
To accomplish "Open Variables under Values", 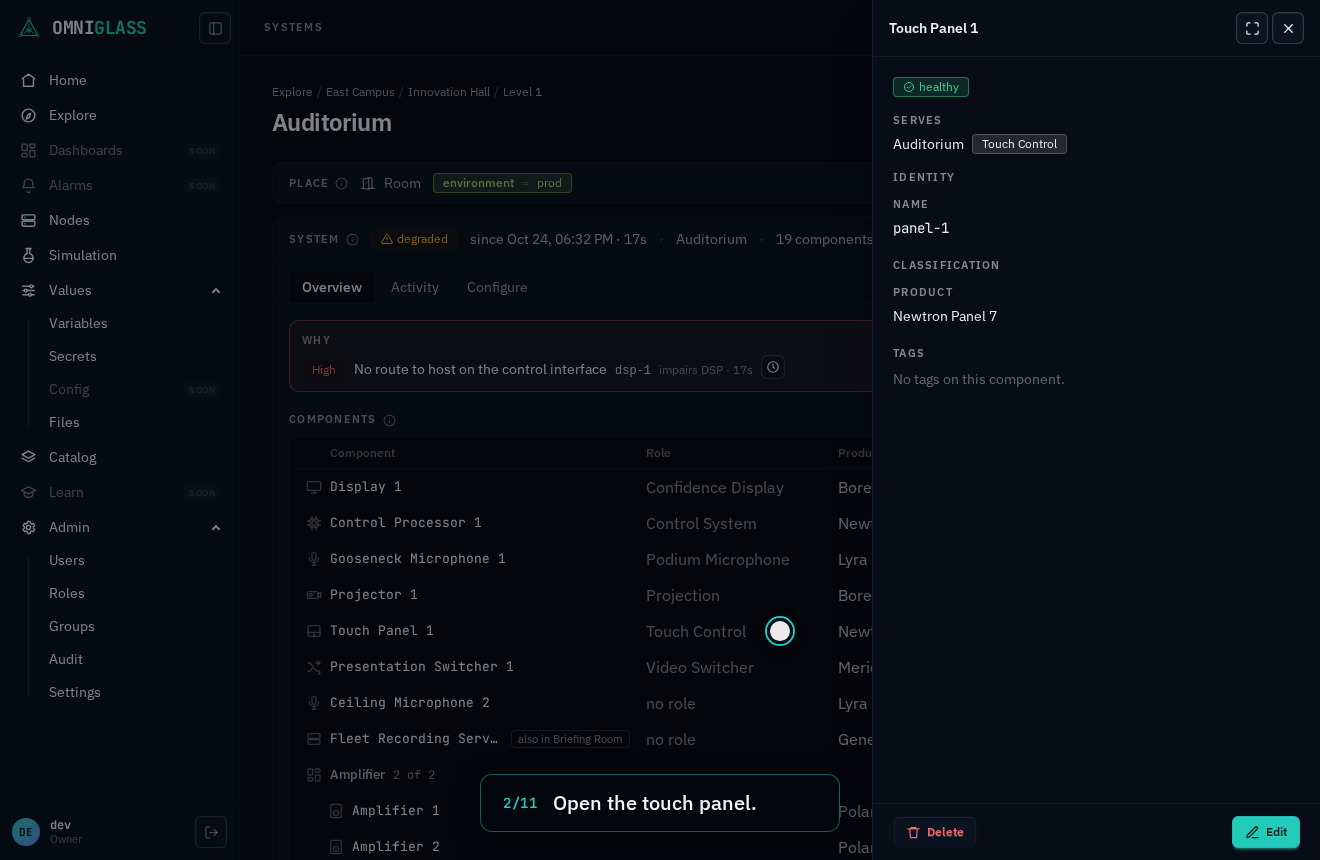I will coord(78,323).
